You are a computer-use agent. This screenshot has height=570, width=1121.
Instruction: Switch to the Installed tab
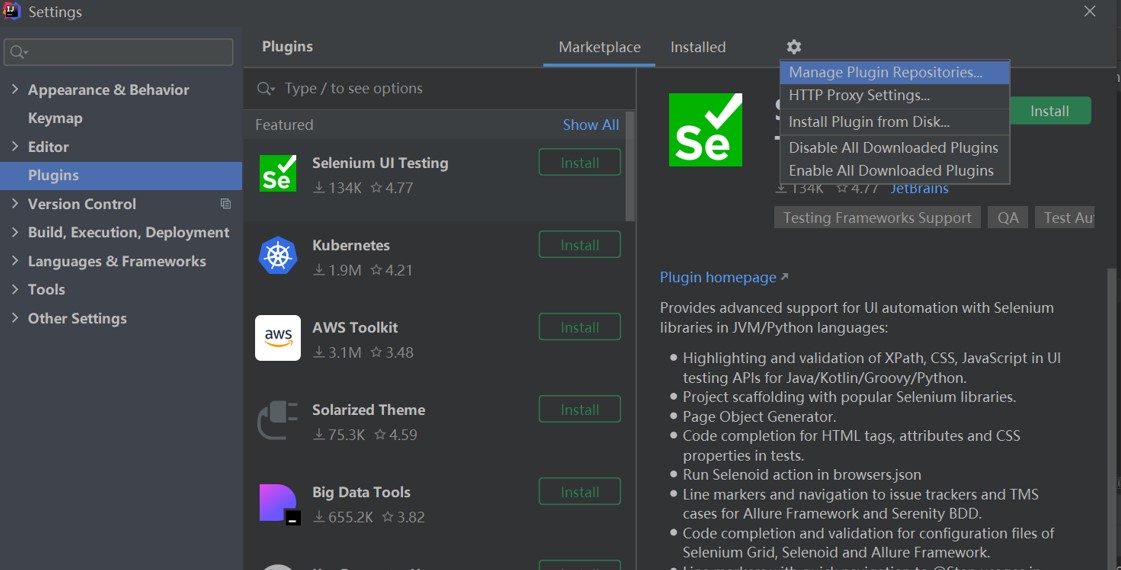click(698, 47)
